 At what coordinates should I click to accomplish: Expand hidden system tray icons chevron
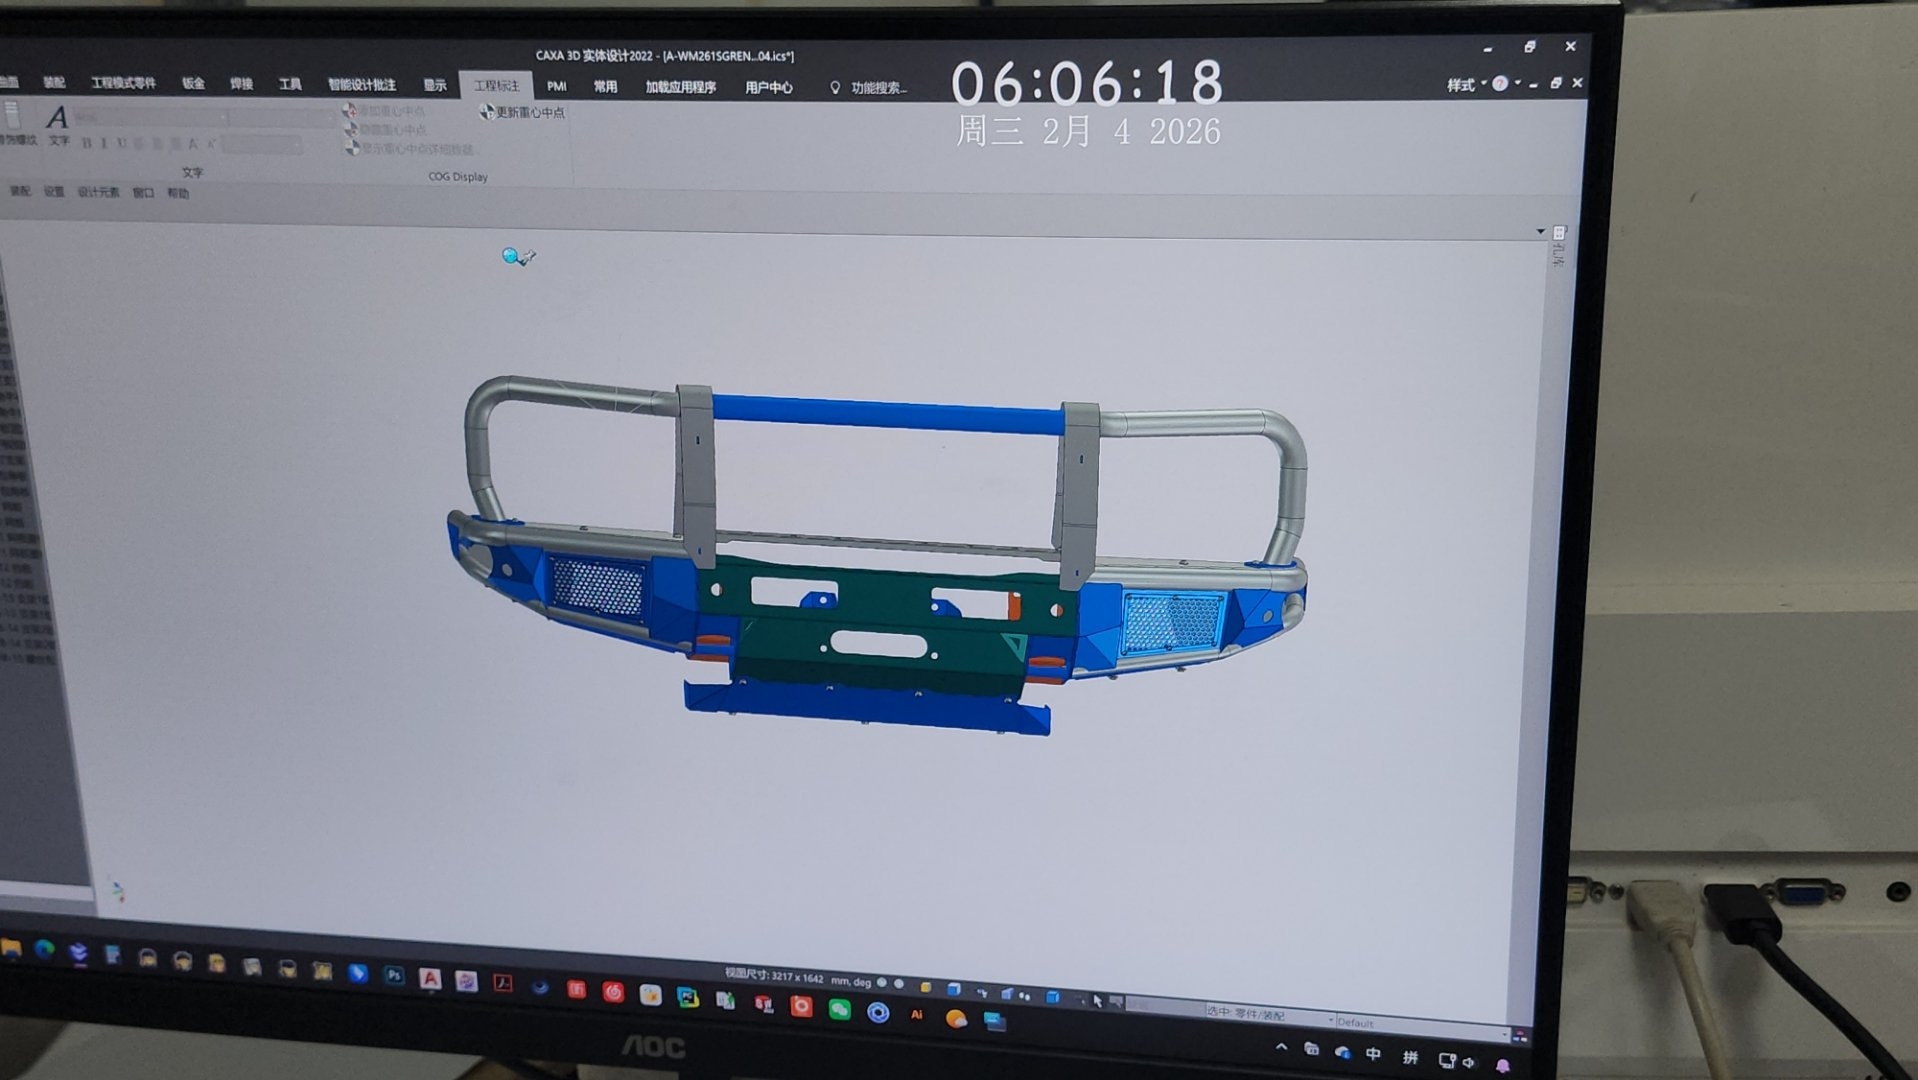click(x=1281, y=1047)
